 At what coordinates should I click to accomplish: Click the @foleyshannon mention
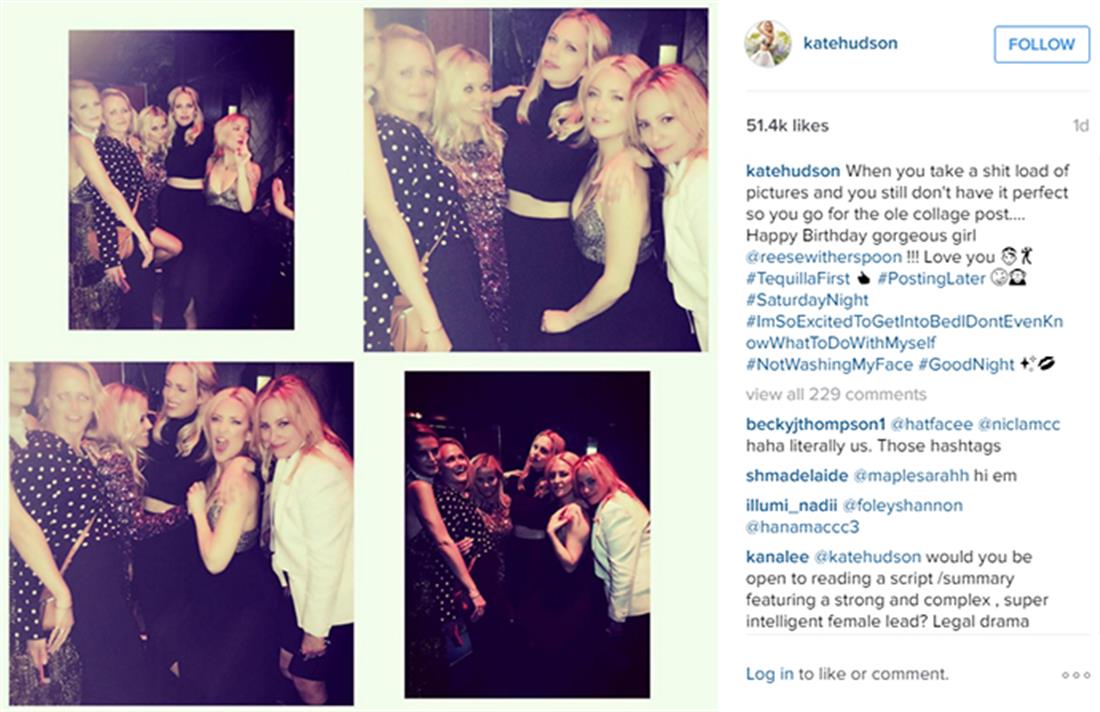tap(902, 505)
